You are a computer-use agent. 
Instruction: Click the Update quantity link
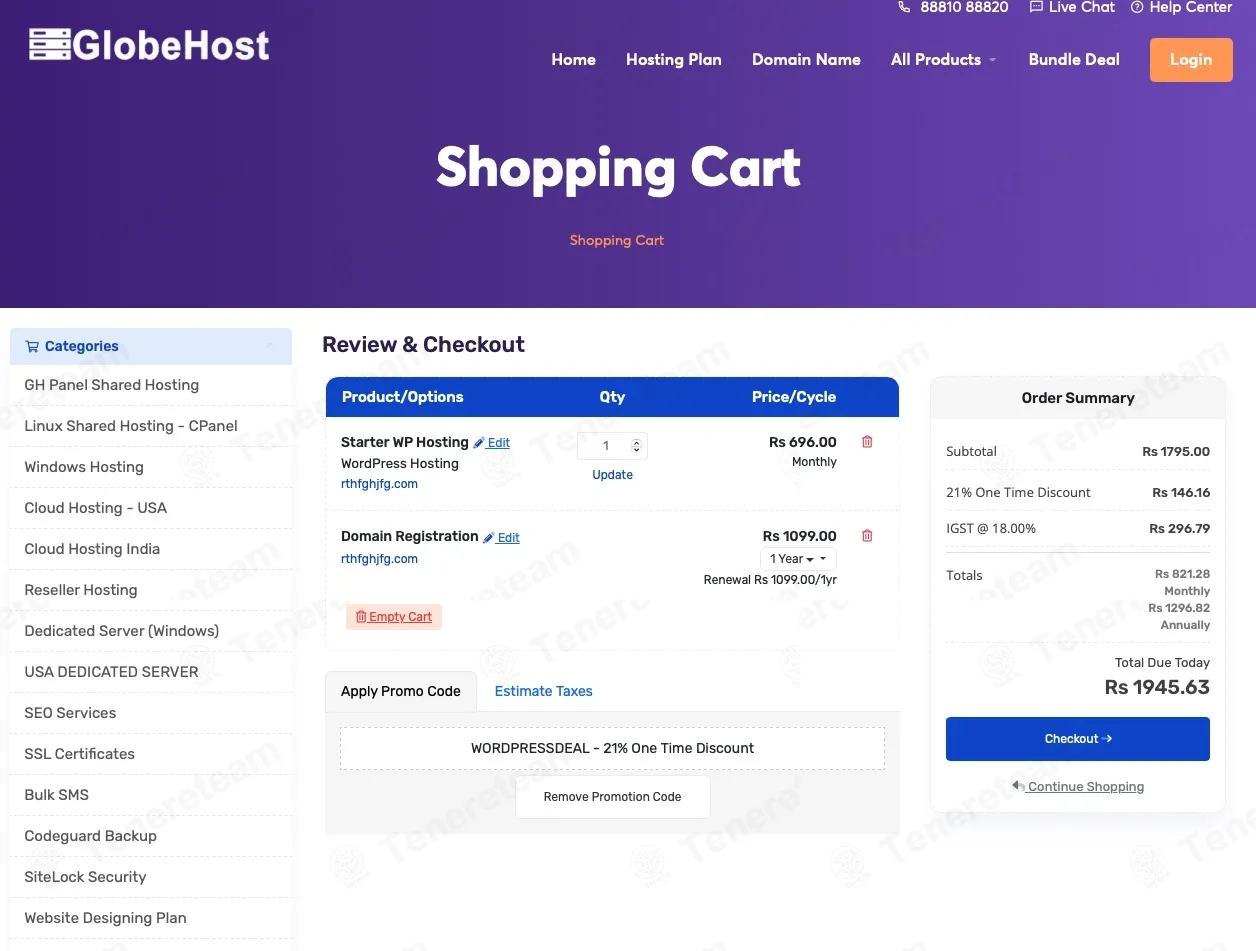612,475
